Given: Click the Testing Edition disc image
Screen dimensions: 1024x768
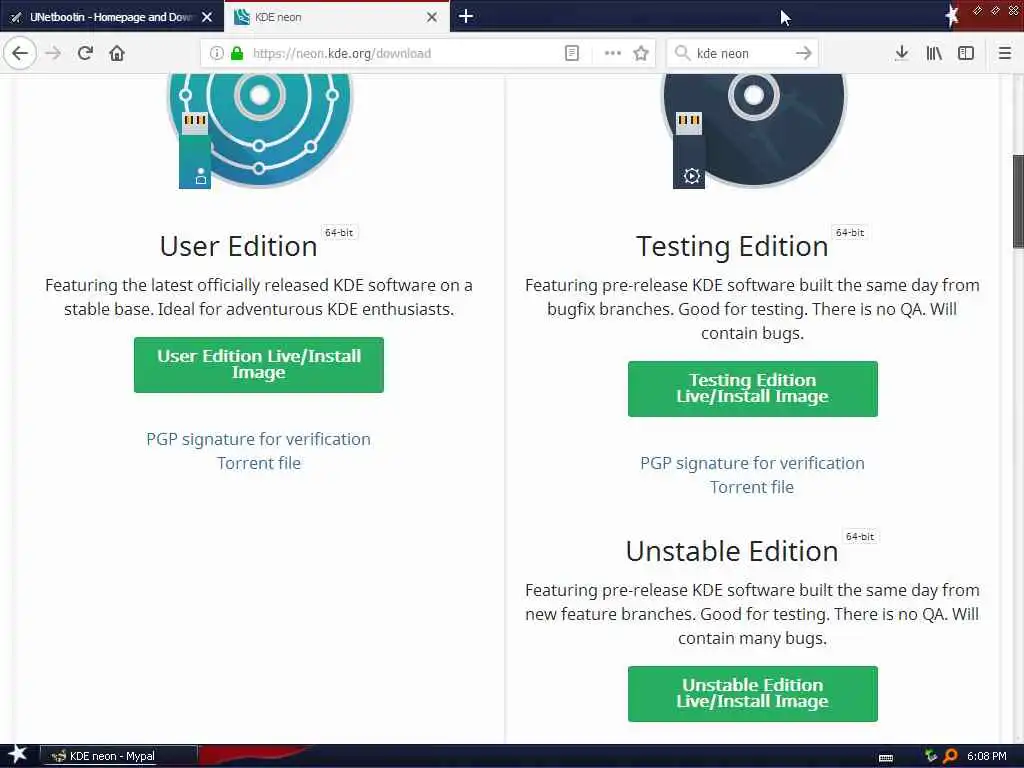Looking at the screenshot, I should (x=754, y=131).
